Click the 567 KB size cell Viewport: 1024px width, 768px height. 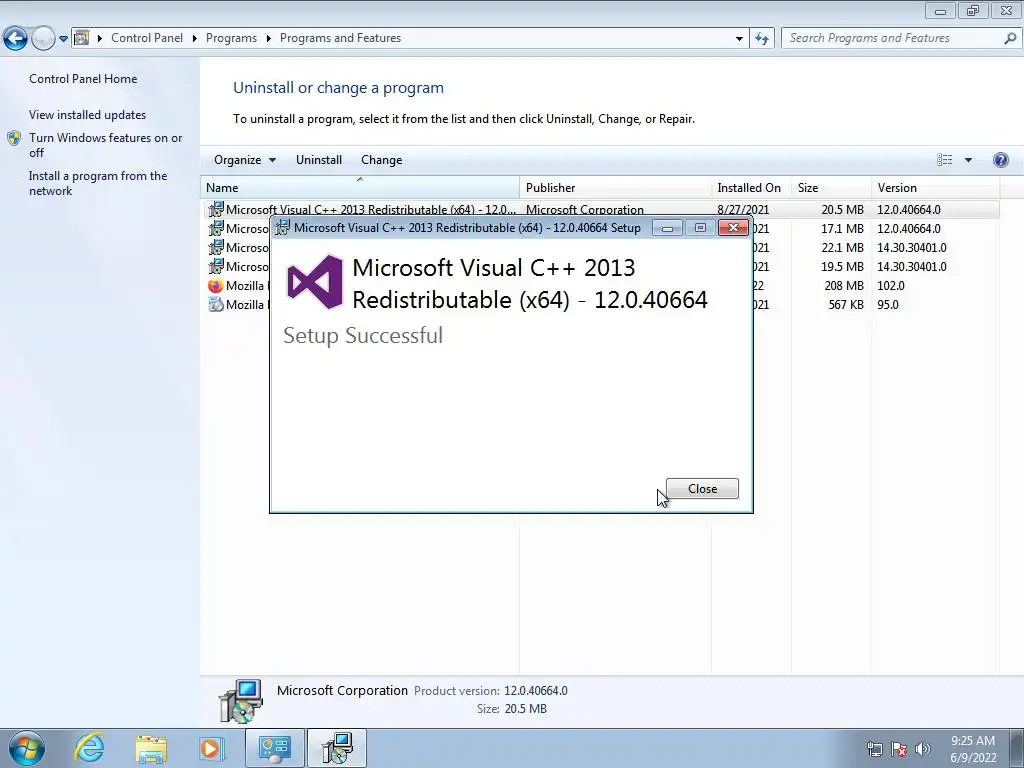(846, 304)
